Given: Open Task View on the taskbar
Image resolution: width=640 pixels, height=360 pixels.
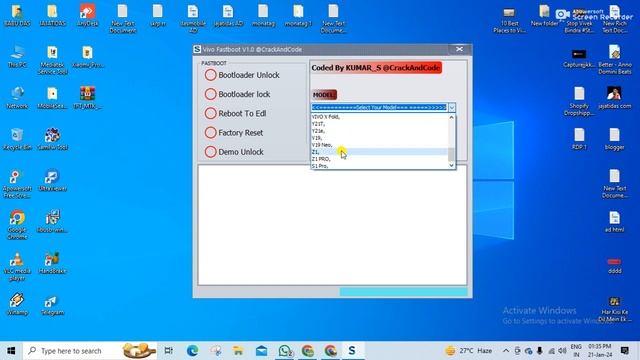Looking at the screenshot, I should click(x=169, y=351).
